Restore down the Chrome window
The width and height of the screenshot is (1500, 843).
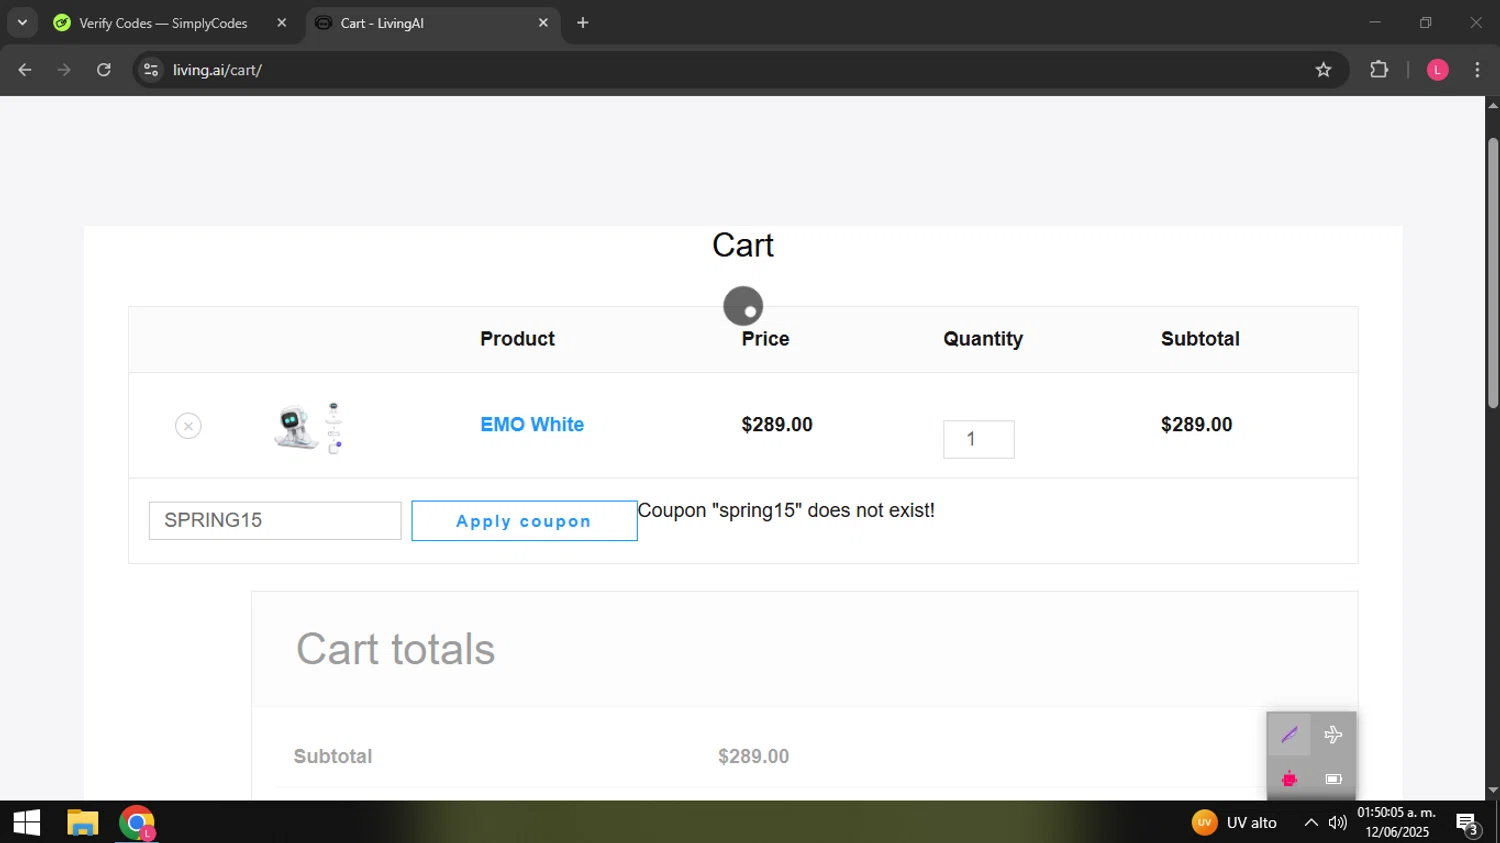(1426, 22)
